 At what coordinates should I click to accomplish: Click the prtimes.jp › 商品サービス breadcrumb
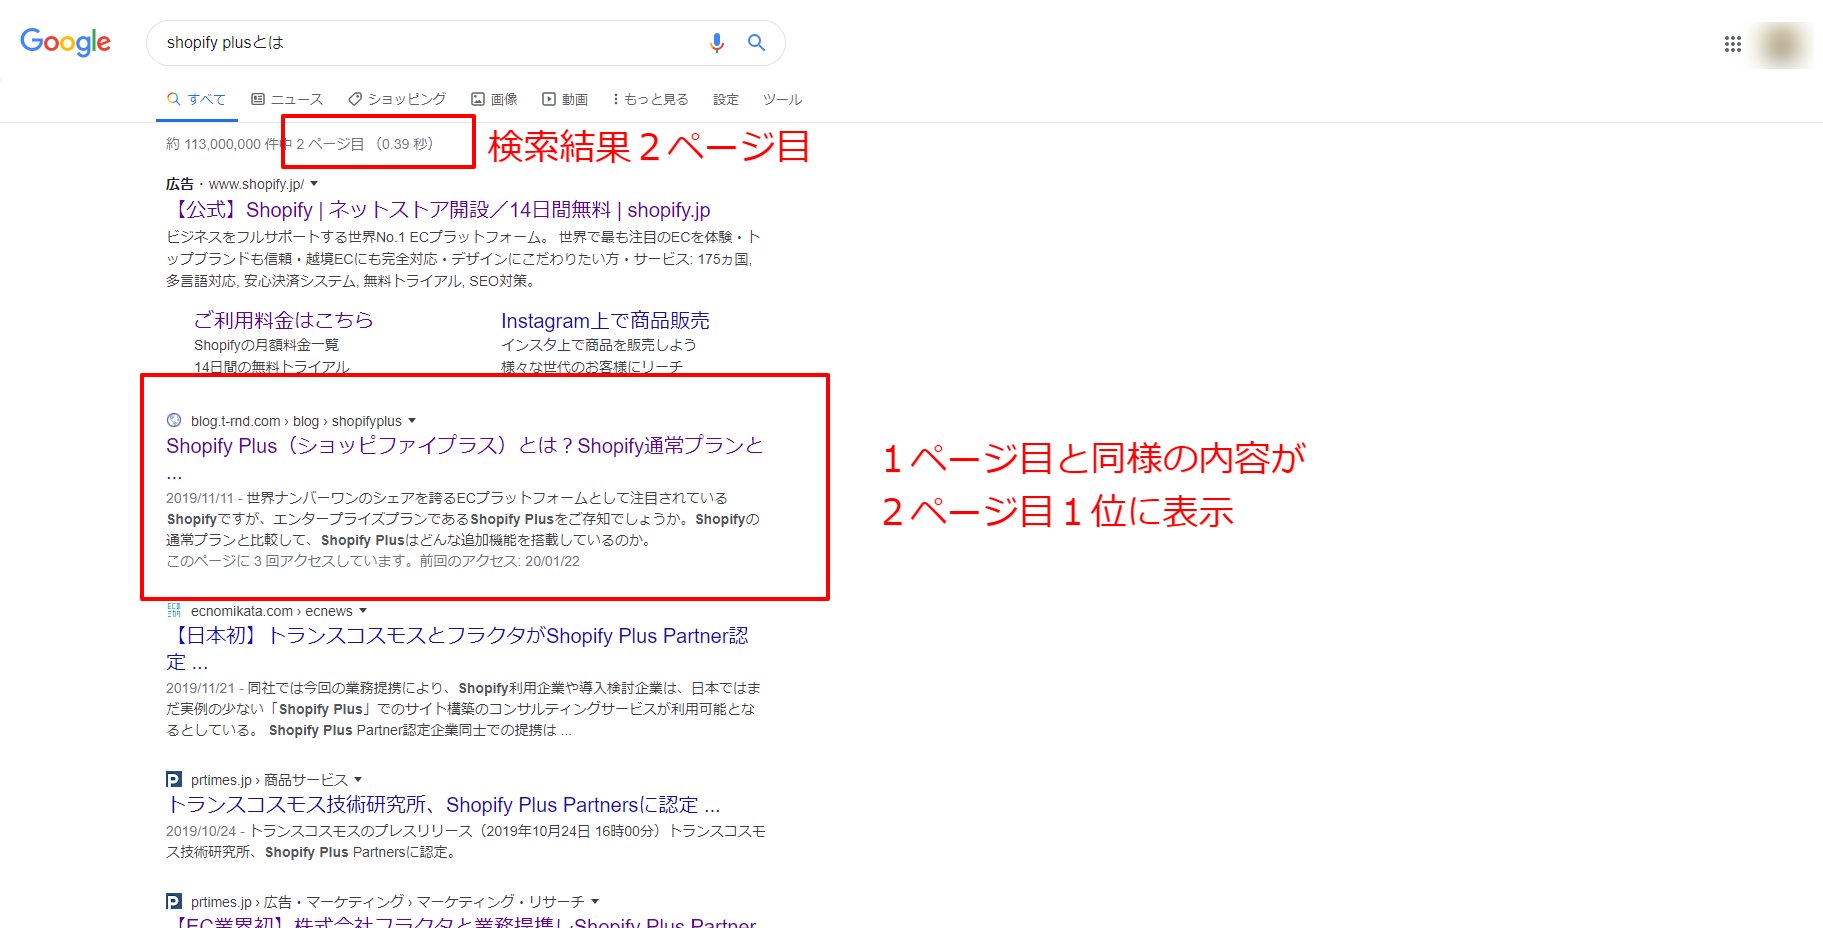pos(269,780)
